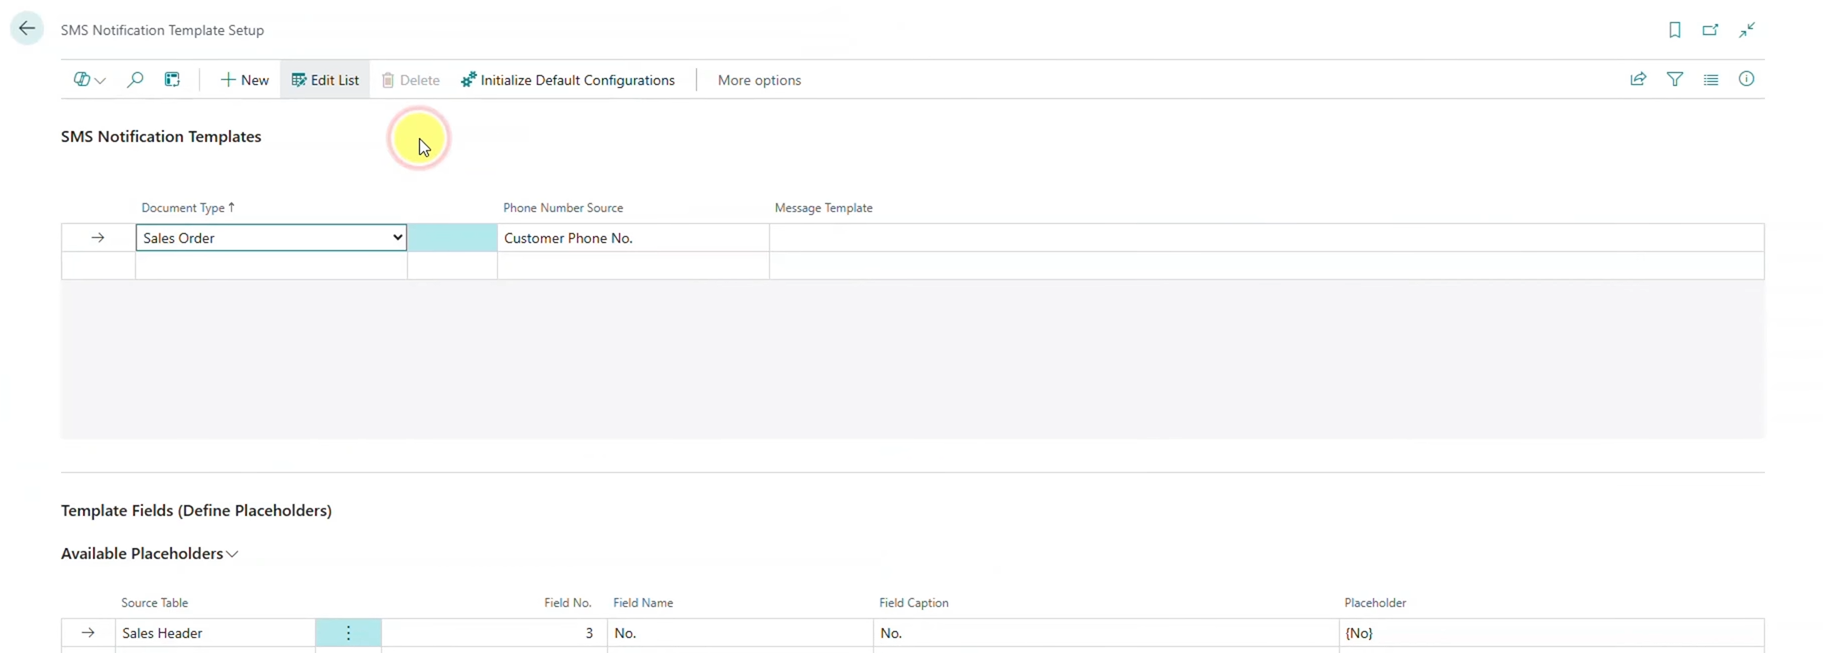
Task: Run Initialize Default Configurations action
Action: (x=568, y=80)
